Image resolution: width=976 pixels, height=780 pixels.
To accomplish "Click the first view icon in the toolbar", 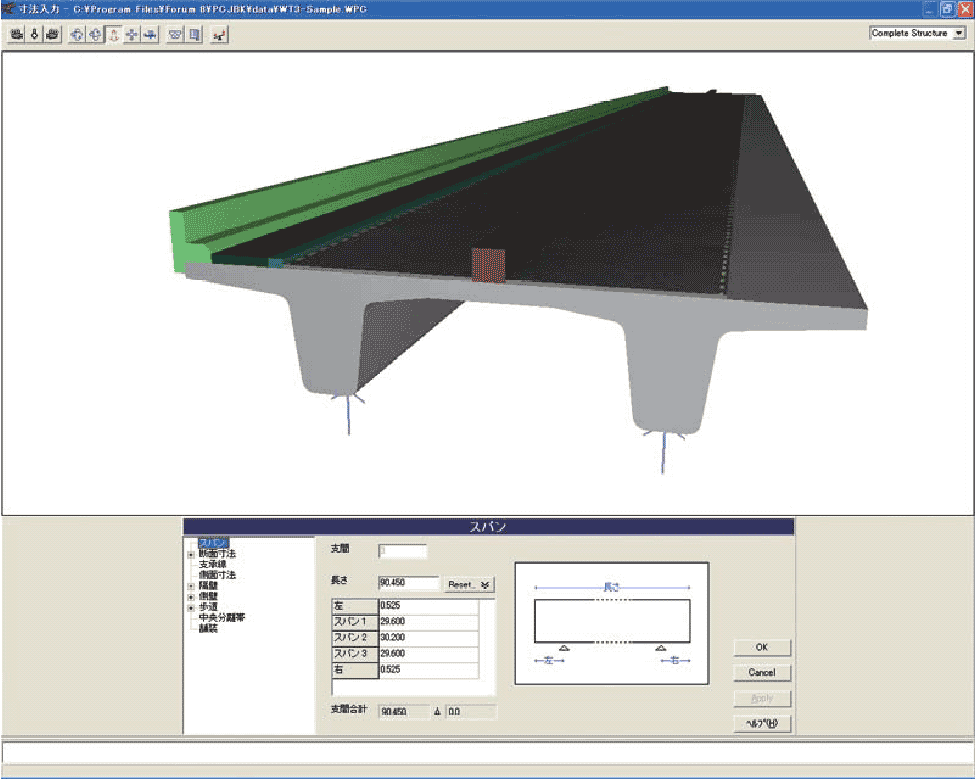I will tap(17, 35).
